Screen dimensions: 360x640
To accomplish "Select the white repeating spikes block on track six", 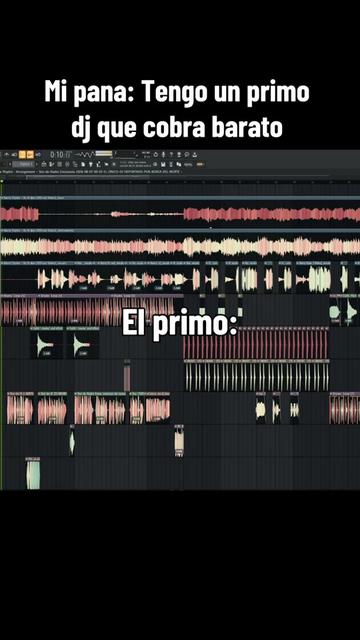I will 256,376.
